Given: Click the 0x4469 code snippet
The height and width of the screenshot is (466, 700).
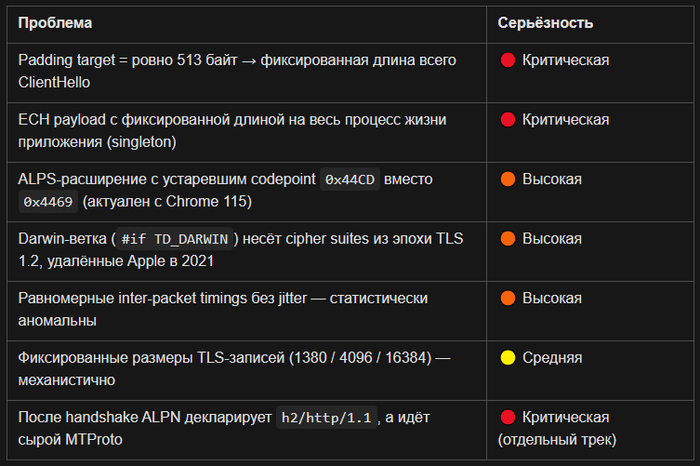Looking at the screenshot, I should click(49, 203).
